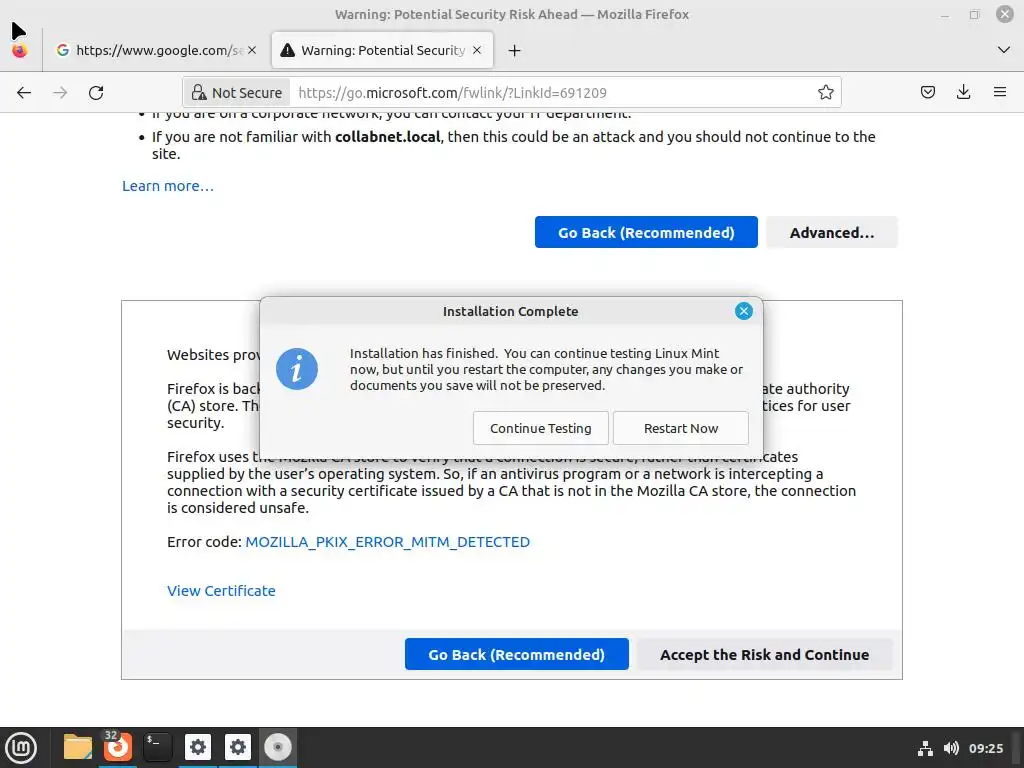Switch to the Google search tab

[156, 50]
